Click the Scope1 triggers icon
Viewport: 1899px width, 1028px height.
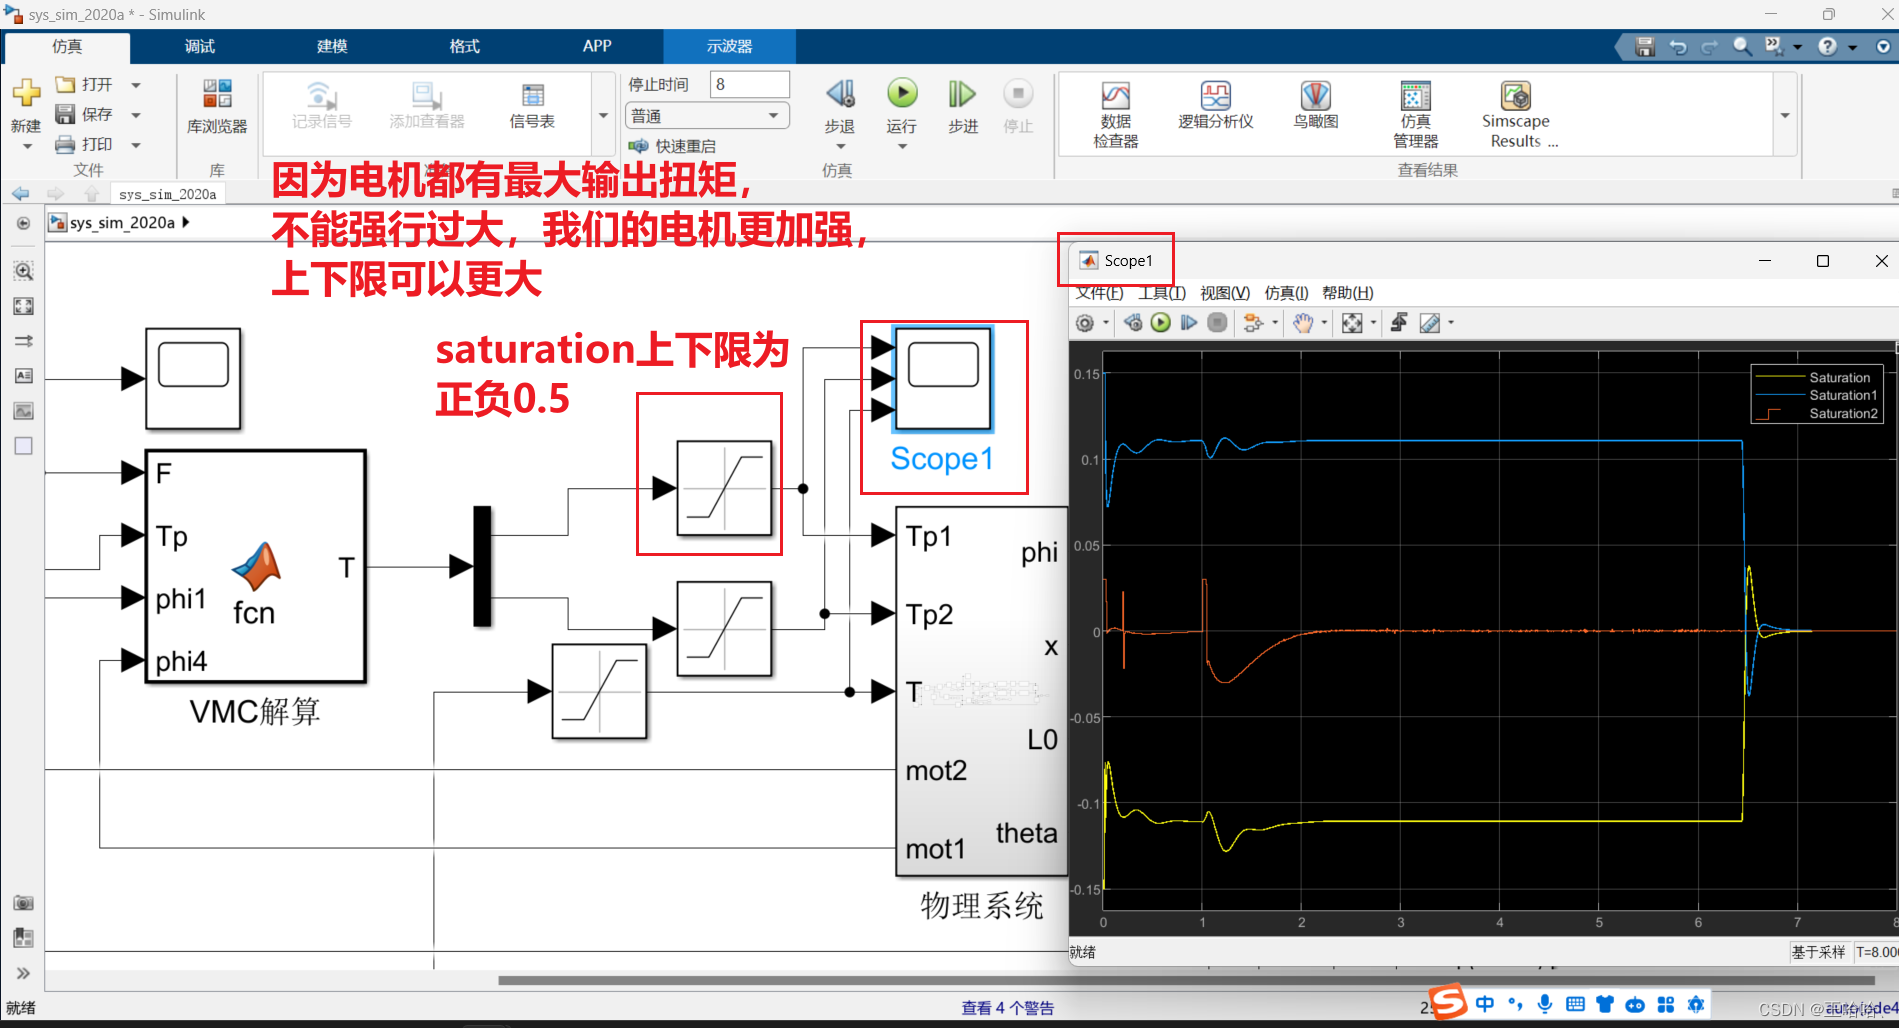tap(1399, 322)
